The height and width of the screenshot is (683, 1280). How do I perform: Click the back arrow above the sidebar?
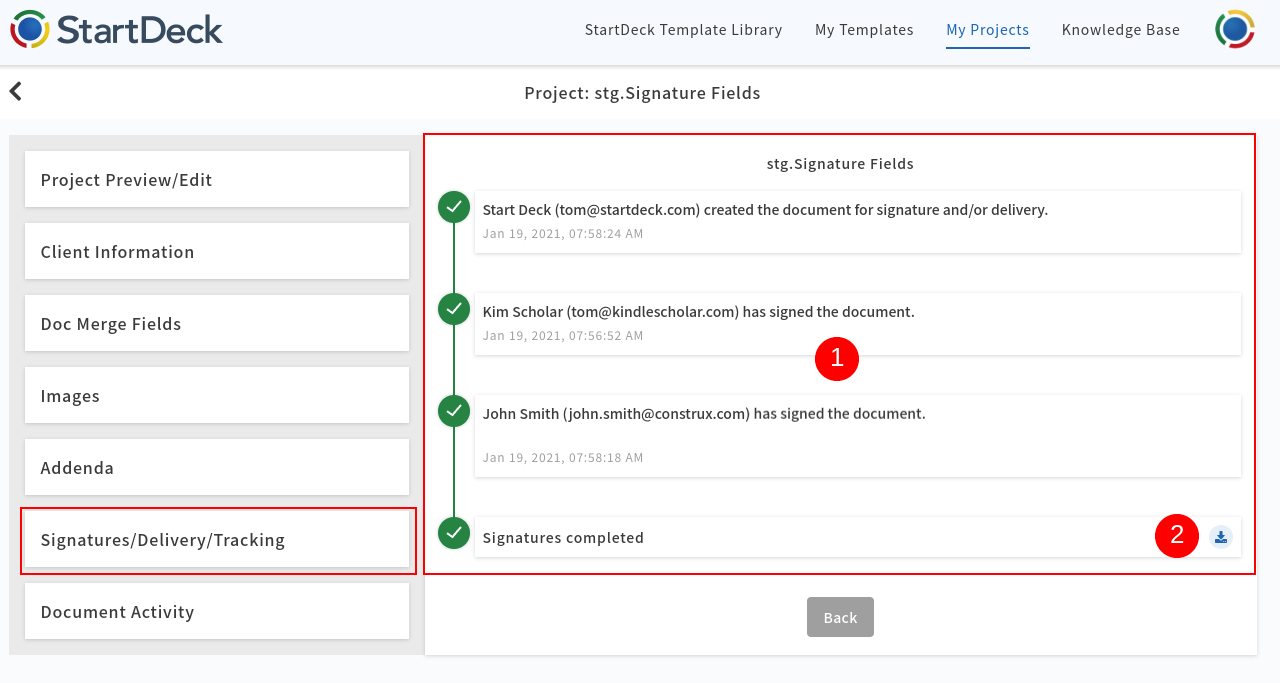(x=15, y=90)
